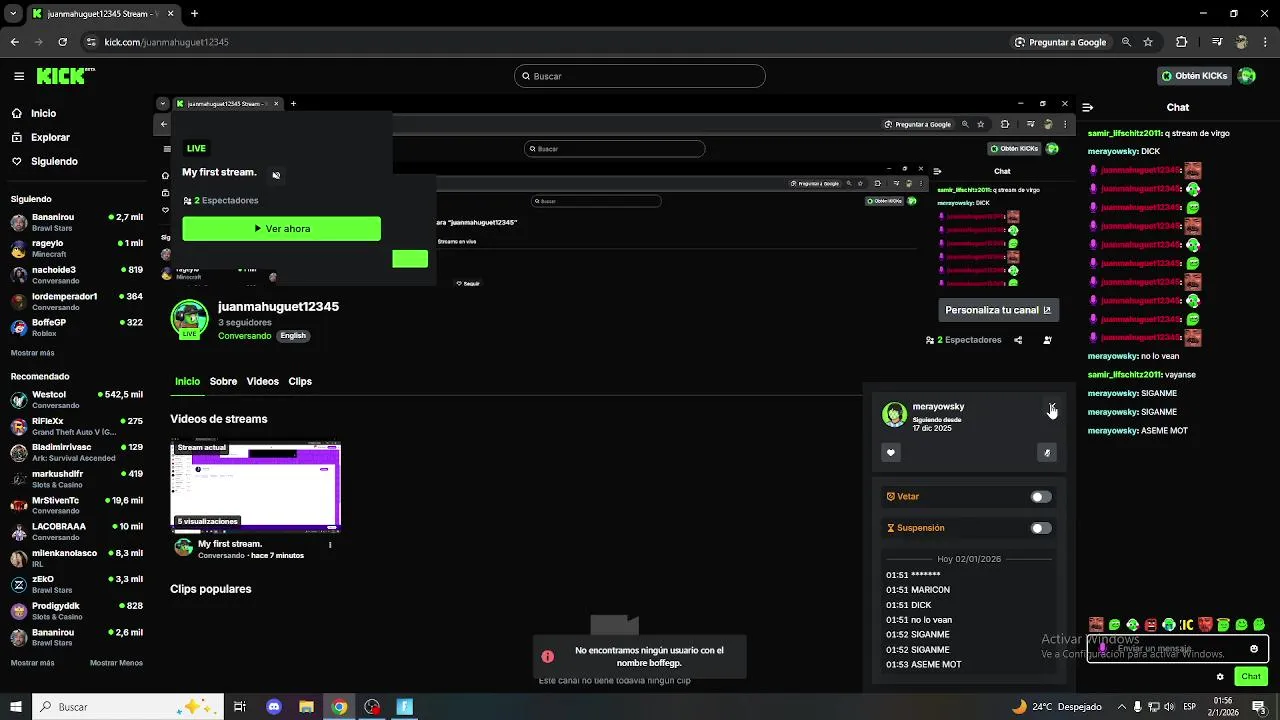Click the share icon beside 2 Espectadores
1280x720 pixels.
point(1018,340)
